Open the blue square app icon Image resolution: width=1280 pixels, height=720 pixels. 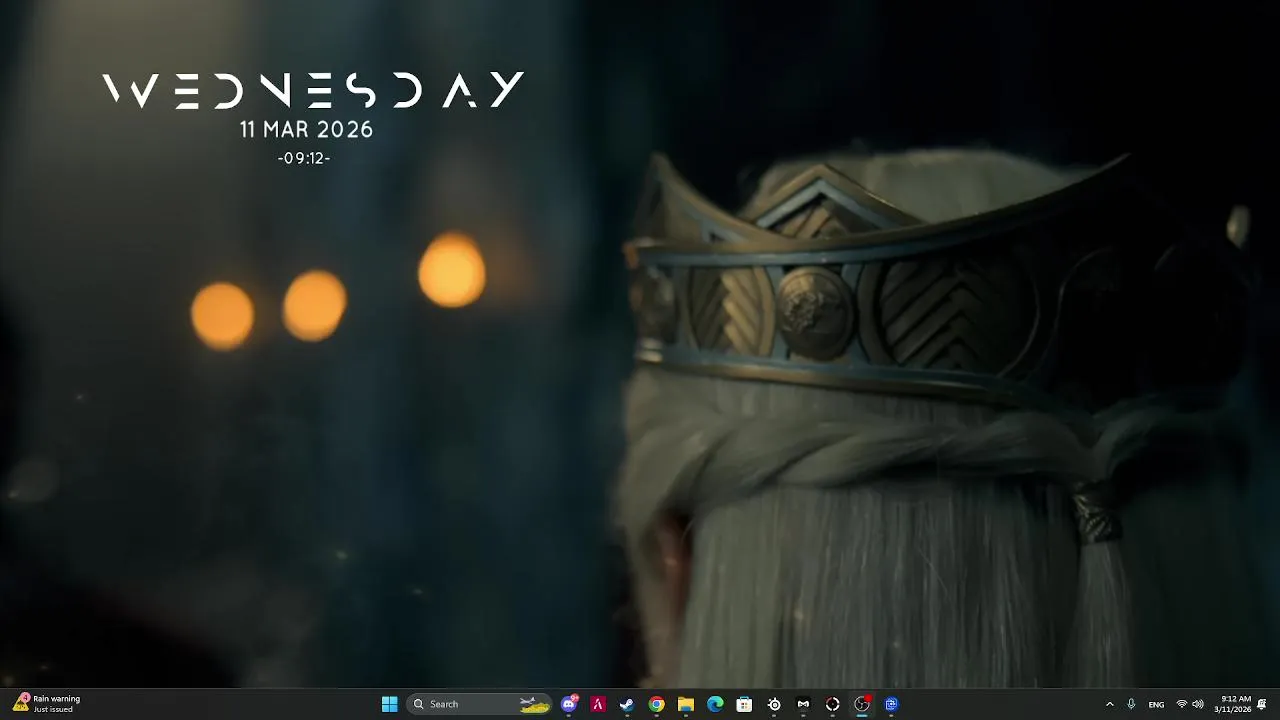click(x=891, y=704)
